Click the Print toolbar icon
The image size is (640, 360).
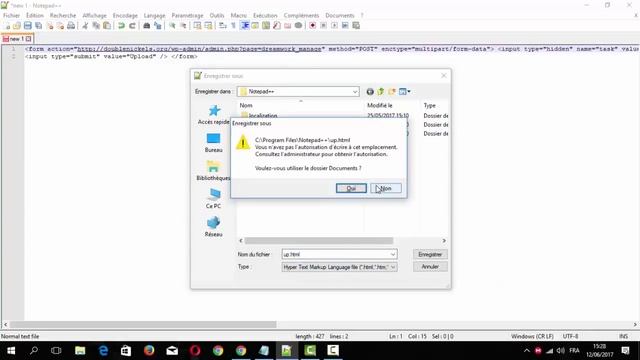(x=71, y=26)
